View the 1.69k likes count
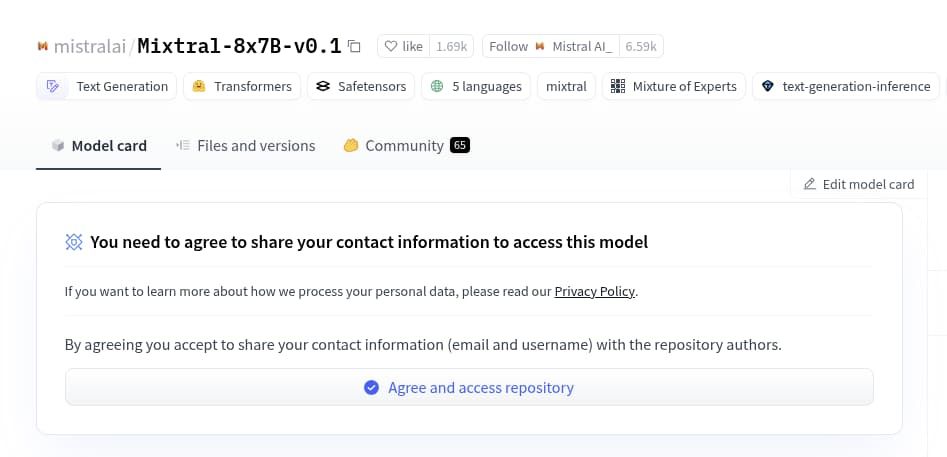The image size is (947, 457). [x=452, y=46]
